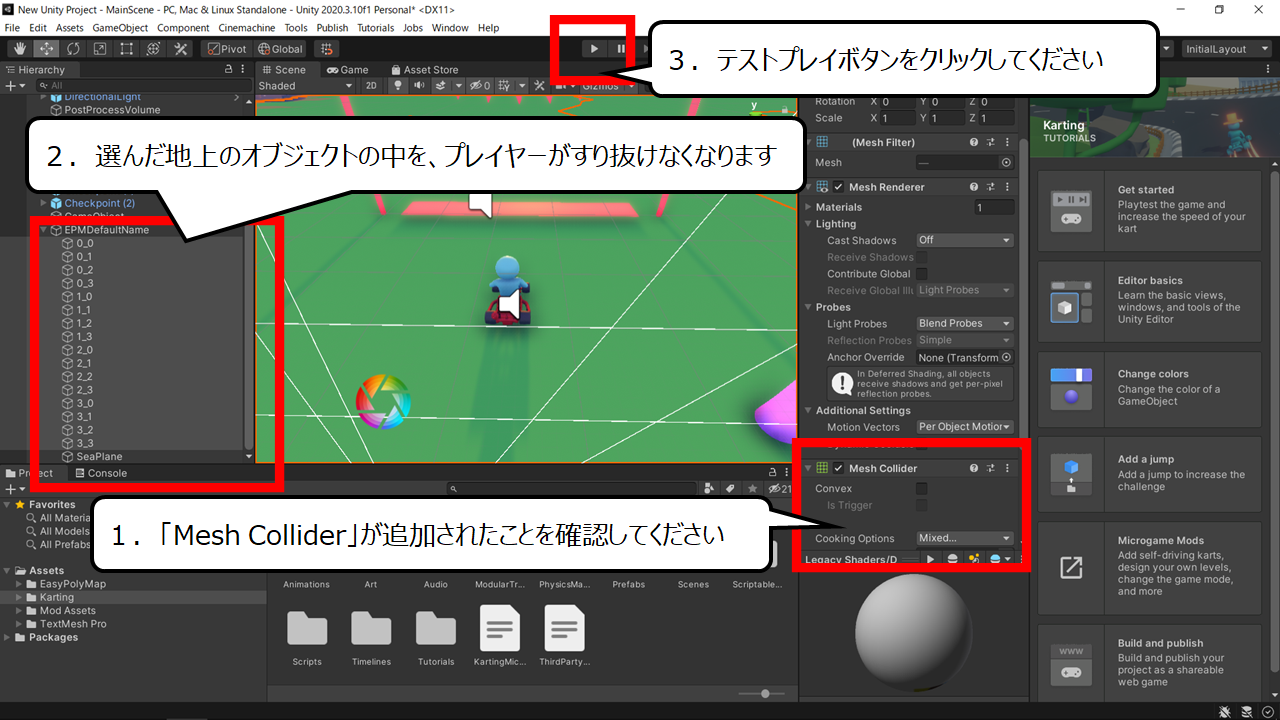1280x720 pixels.
Task: Enable the Convex checkbox
Action: pyautogui.click(x=922, y=489)
